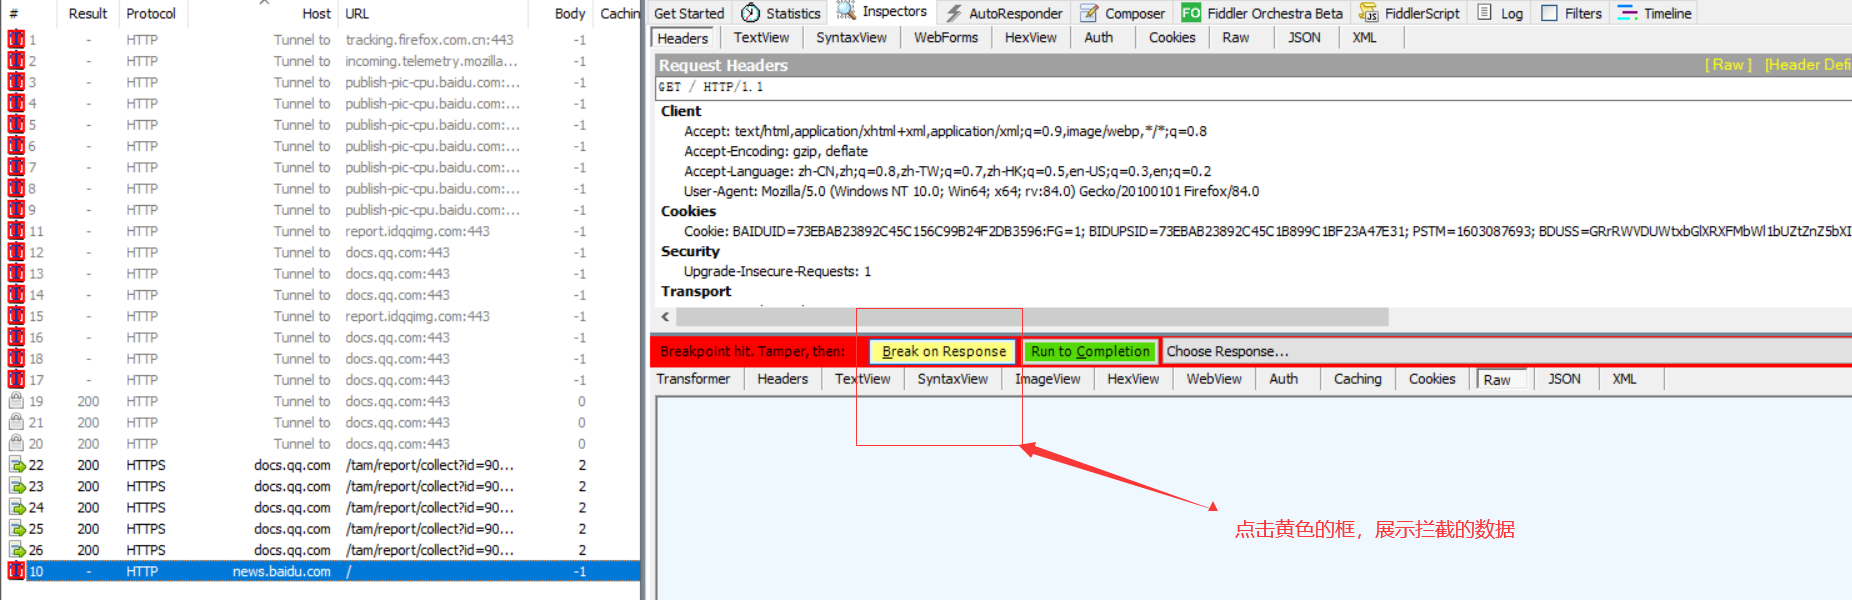Screen dimensions: 1852x600
Task: Toggle the Filters checkbox
Action: [1549, 13]
